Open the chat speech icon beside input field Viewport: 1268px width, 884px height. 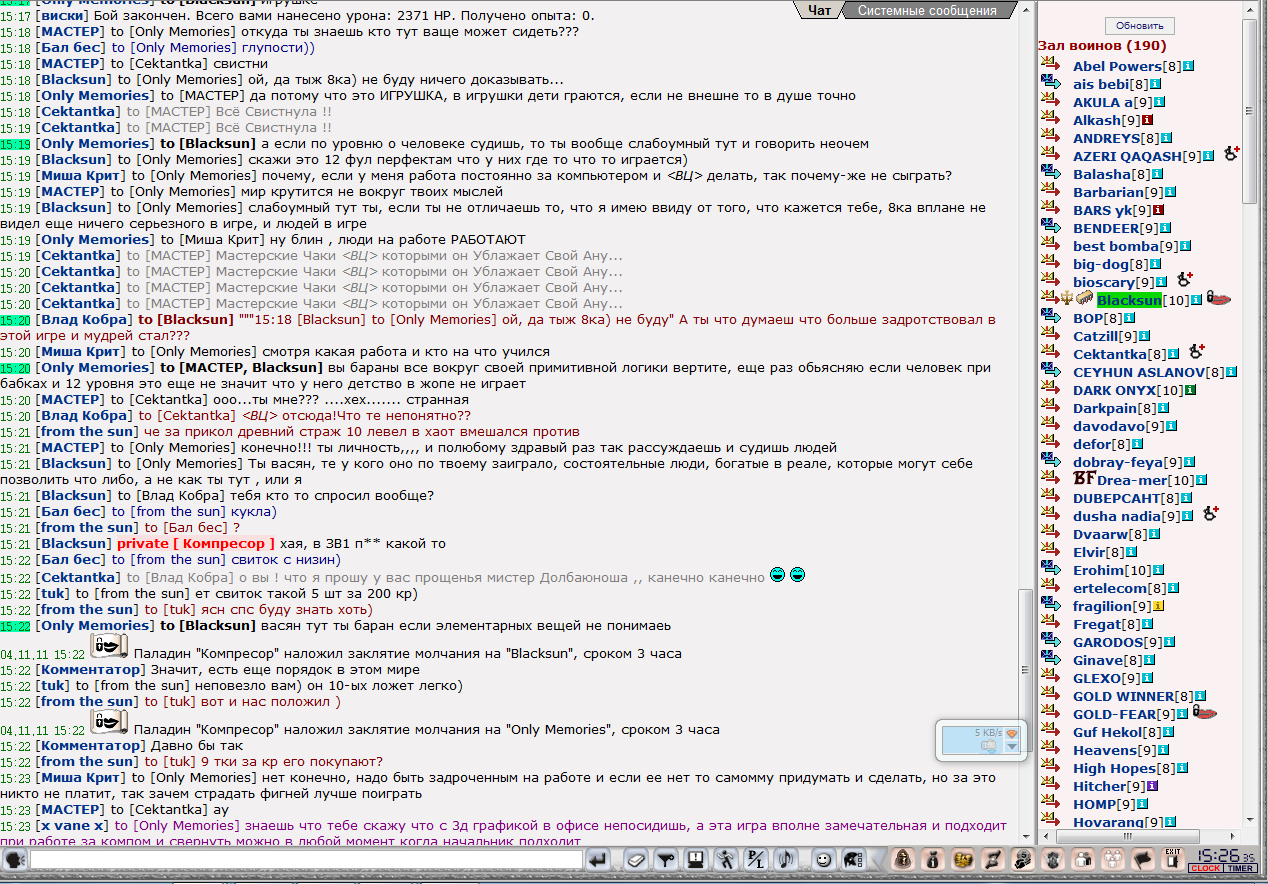pyautogui.click(x=14, y=860)
